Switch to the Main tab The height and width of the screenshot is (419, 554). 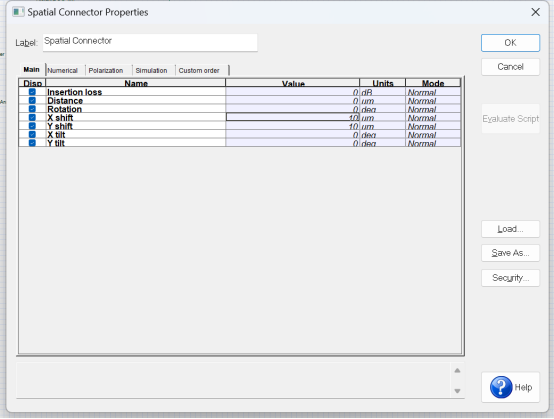[31, 70]
